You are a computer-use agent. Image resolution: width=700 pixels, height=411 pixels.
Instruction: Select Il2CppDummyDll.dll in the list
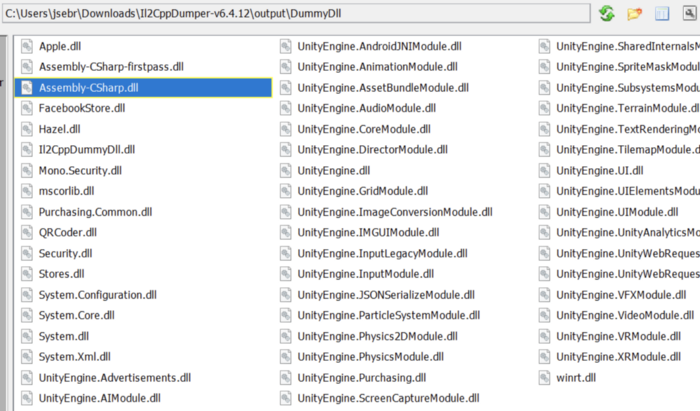(x=87, y=149)
